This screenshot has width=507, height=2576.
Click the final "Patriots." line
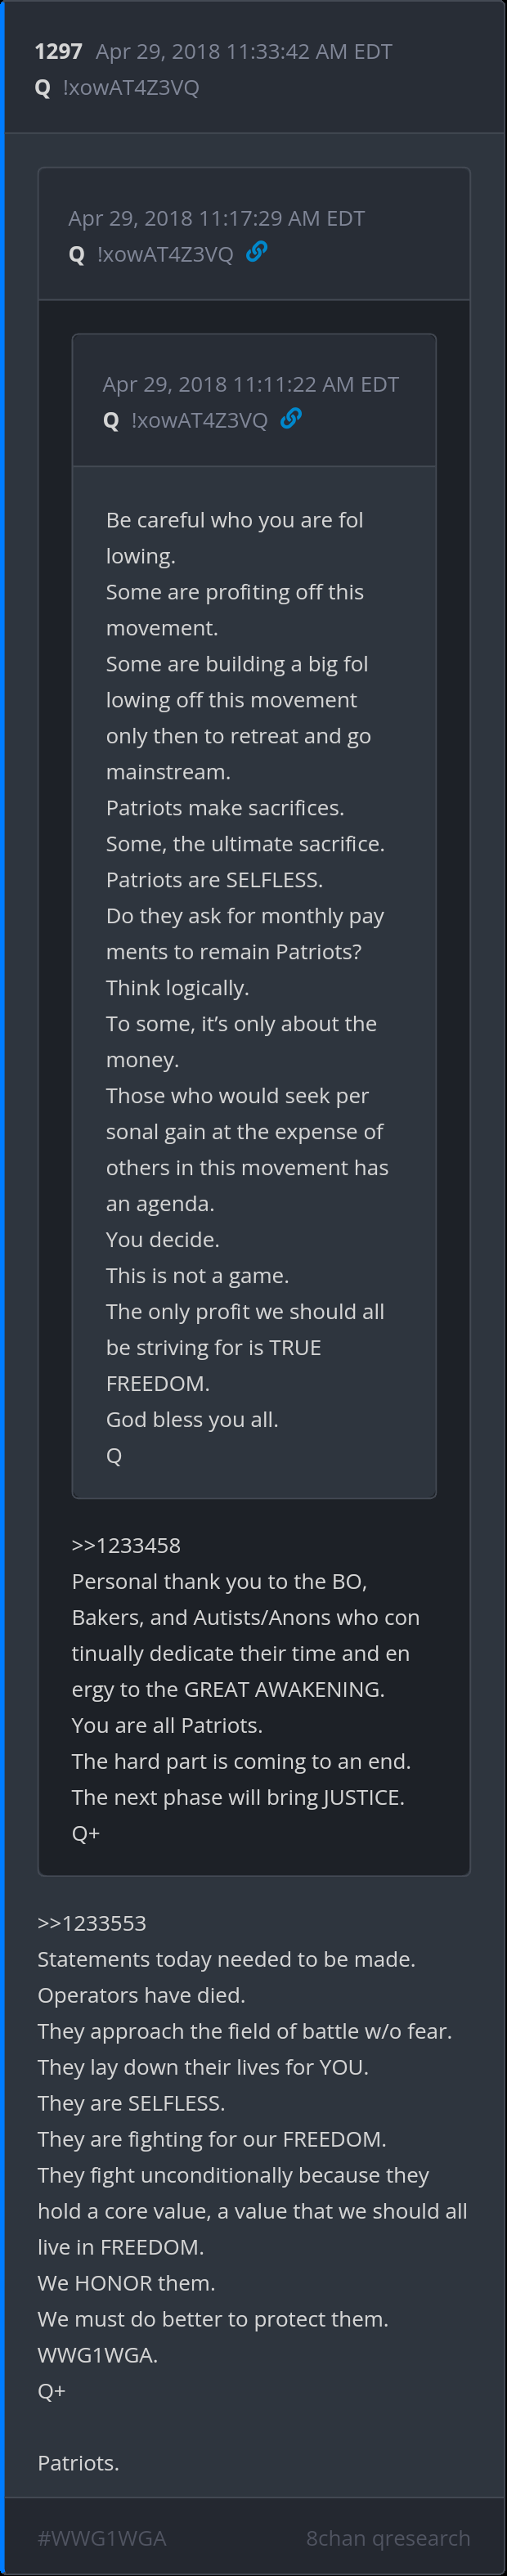(x=78, y=2463)
